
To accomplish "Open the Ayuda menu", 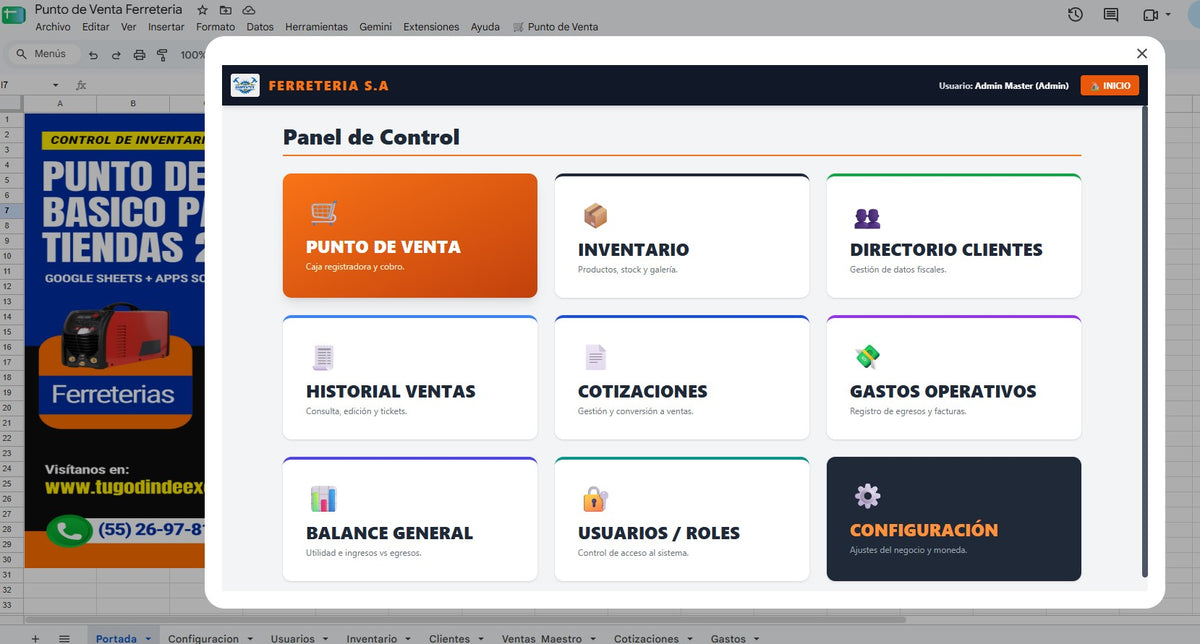I will pos(485,27).
